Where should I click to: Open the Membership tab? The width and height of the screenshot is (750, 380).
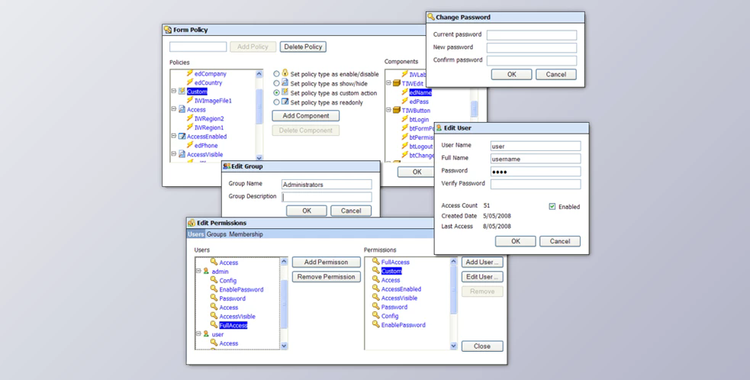point(246,234)
